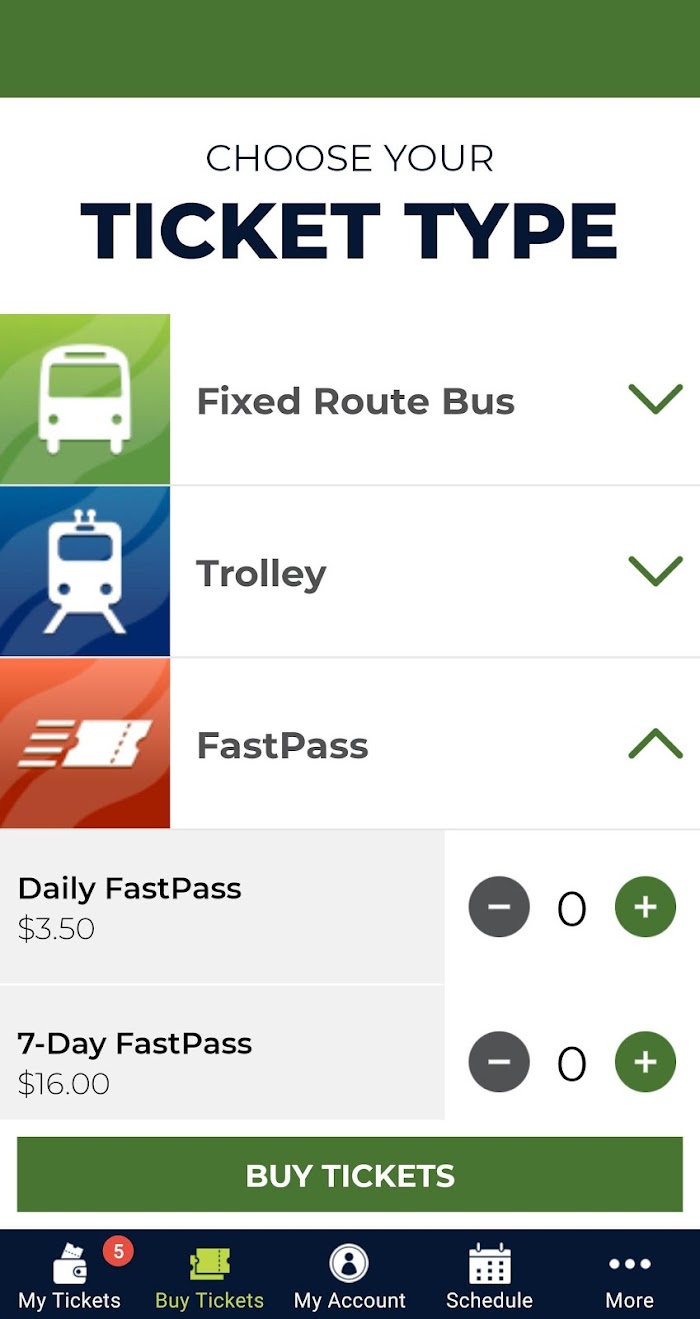
Task: Open the Schedule calendar icon
Action: [x=490, y=1264]
